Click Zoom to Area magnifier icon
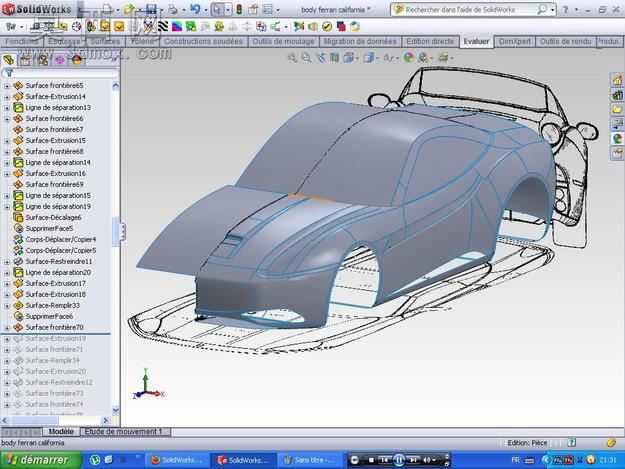 (306, 58)
